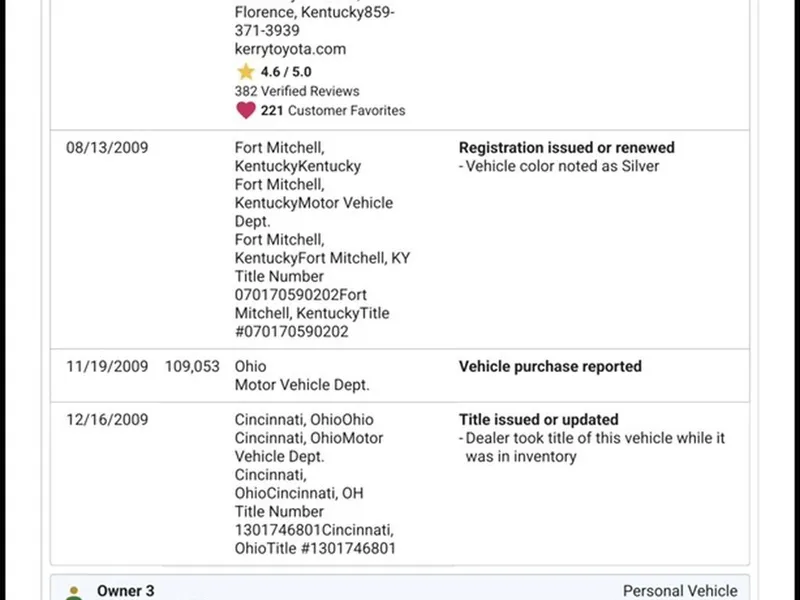Click the 12/16/2009 date entry

[107, 420]
